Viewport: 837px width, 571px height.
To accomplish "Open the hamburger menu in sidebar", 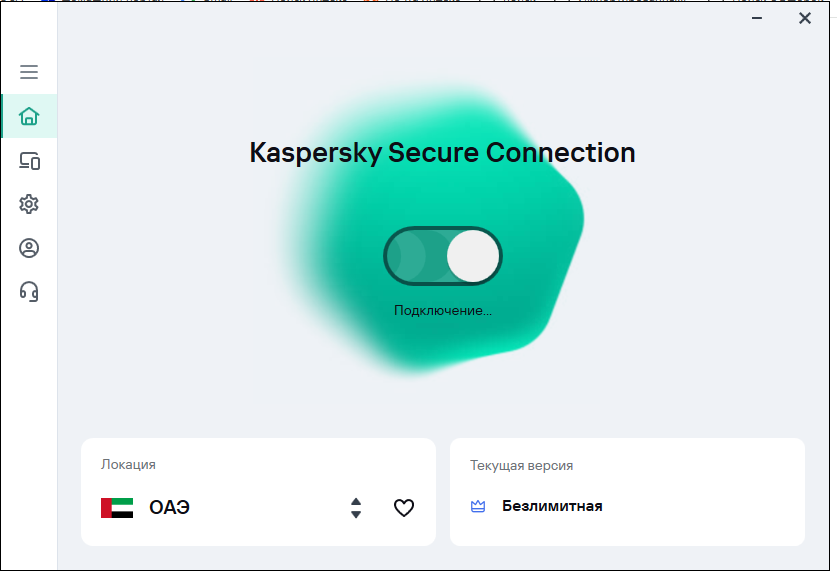I will (x=29, y=72).
